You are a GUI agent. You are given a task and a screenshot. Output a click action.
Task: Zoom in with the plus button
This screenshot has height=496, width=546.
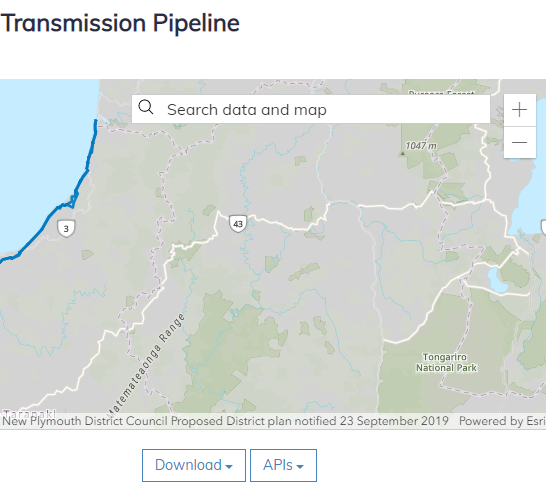[519, 110]
